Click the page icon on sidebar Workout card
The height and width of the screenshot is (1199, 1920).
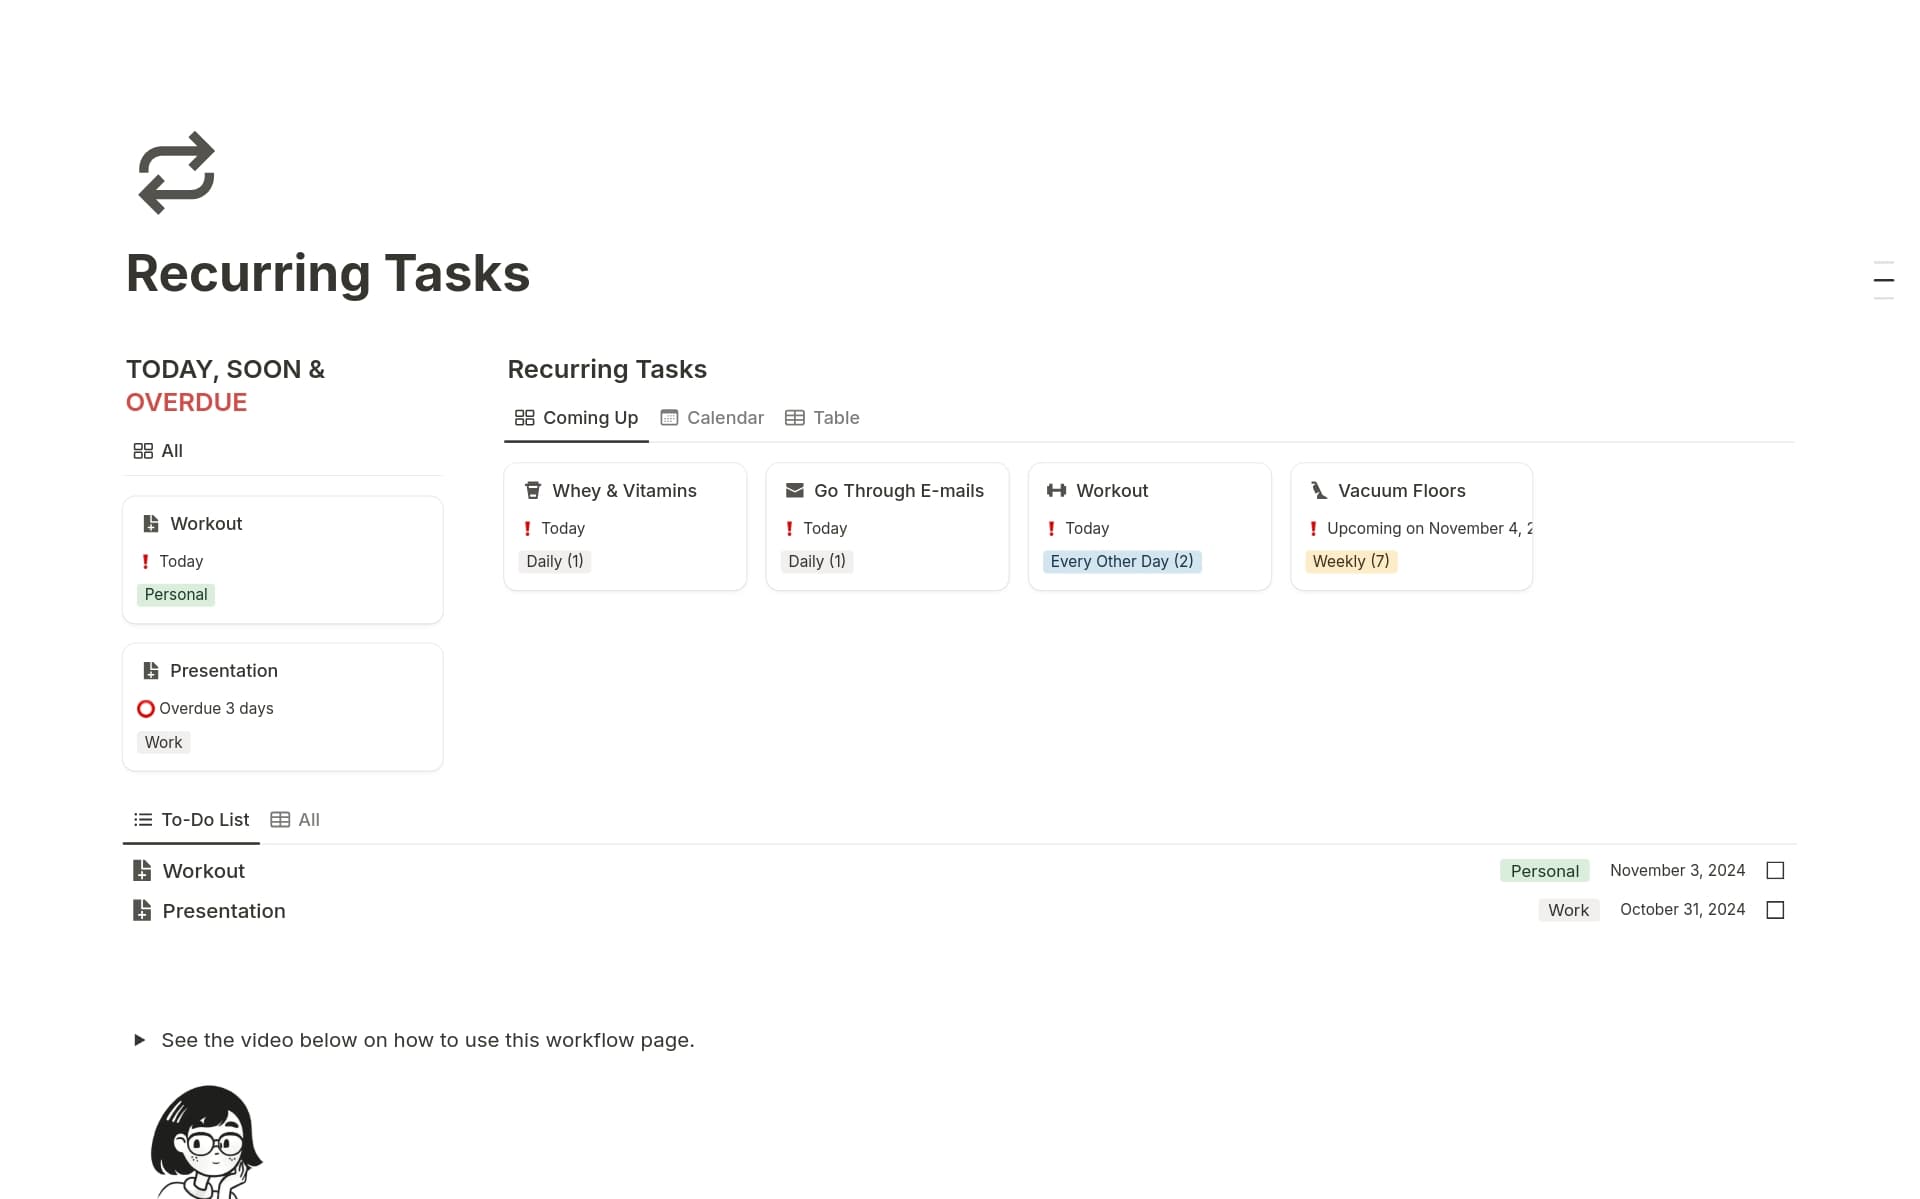[151, 524]
